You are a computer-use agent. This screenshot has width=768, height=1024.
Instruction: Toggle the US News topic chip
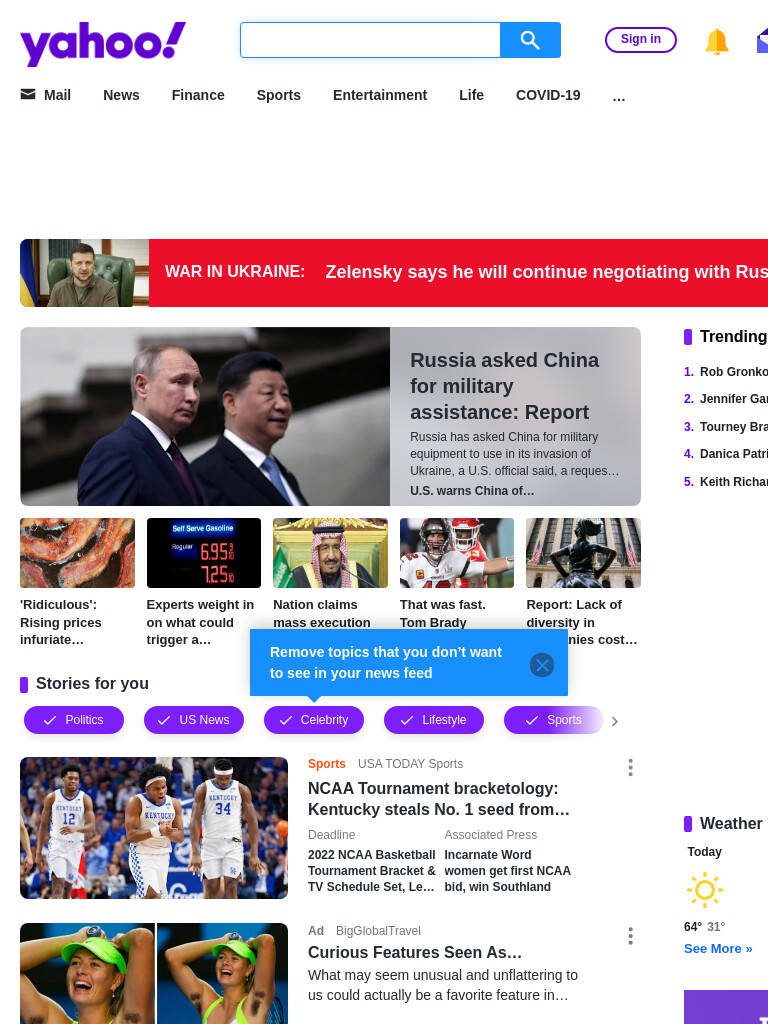tap(194, 720)
